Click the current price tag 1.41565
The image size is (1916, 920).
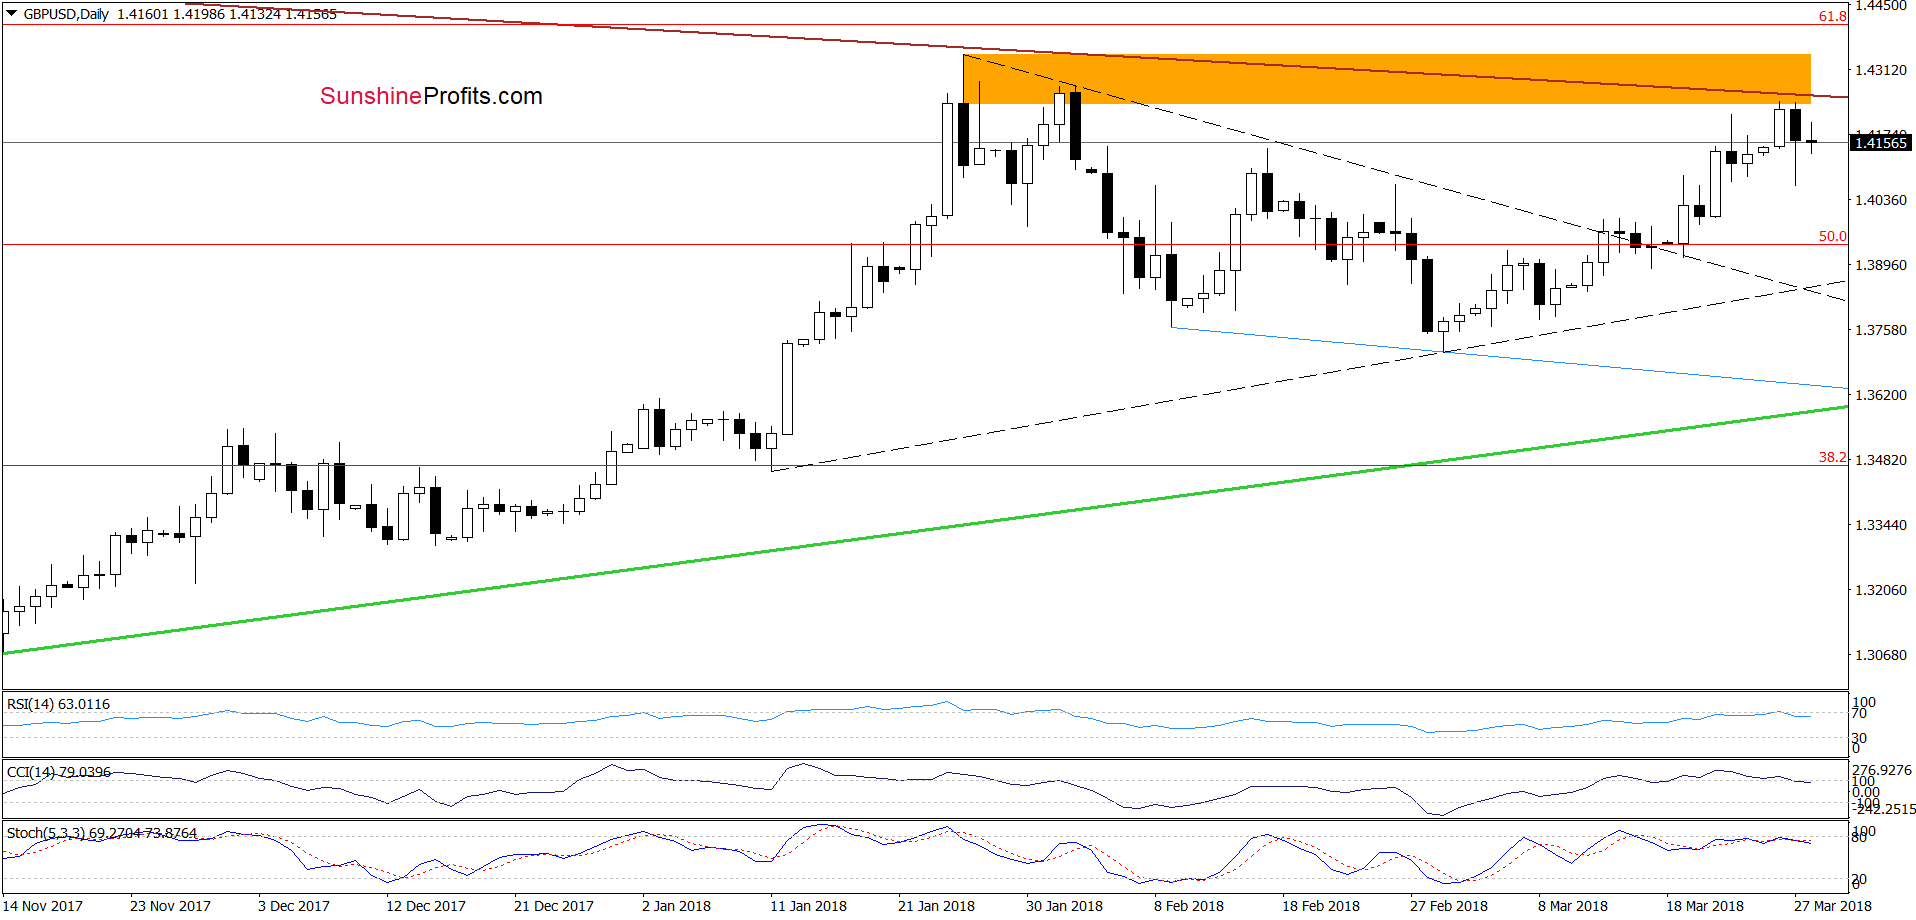(1881, 143)
